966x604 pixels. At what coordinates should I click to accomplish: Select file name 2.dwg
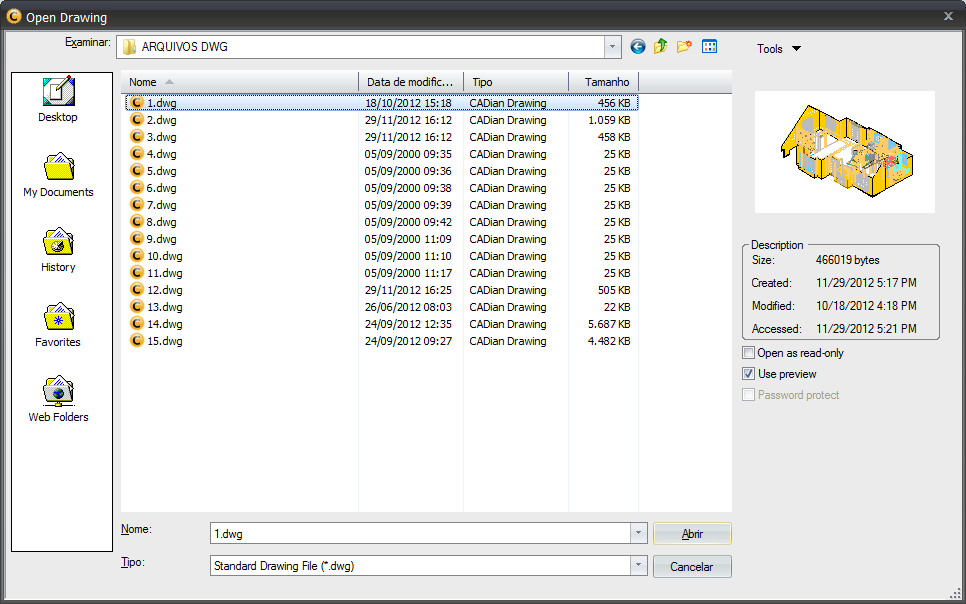pos(161,120)
